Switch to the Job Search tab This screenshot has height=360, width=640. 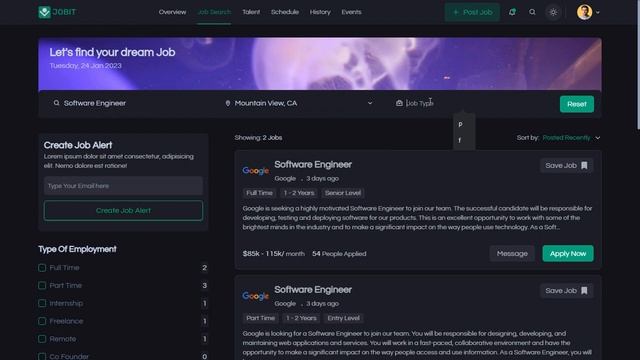[x=214, y=12]
